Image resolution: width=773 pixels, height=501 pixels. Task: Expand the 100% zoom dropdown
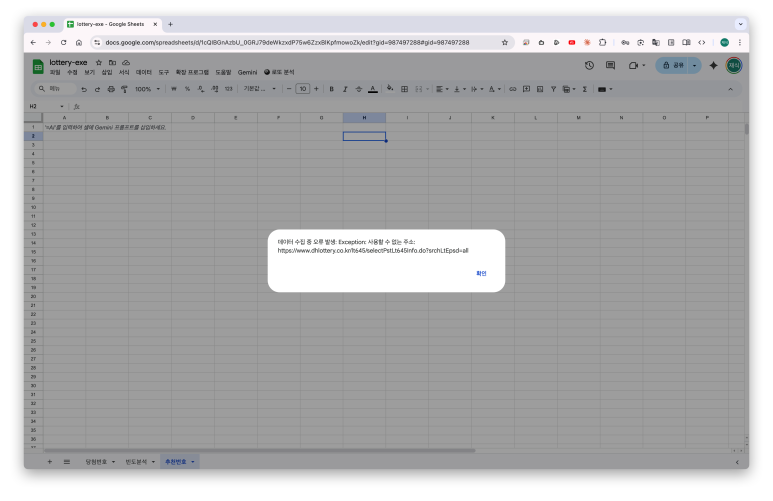tap(146, 89)
